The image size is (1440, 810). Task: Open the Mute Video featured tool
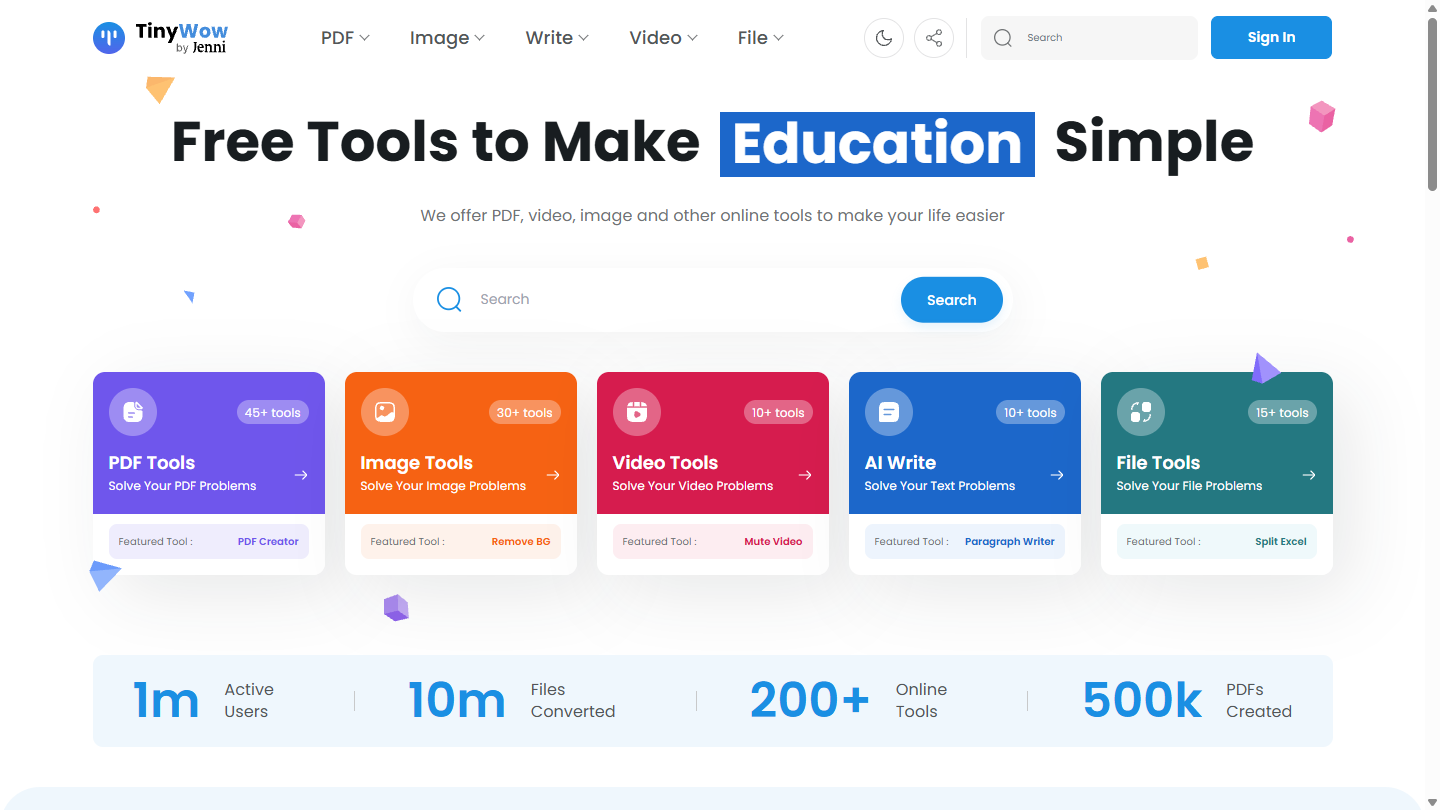pos(773,542)
